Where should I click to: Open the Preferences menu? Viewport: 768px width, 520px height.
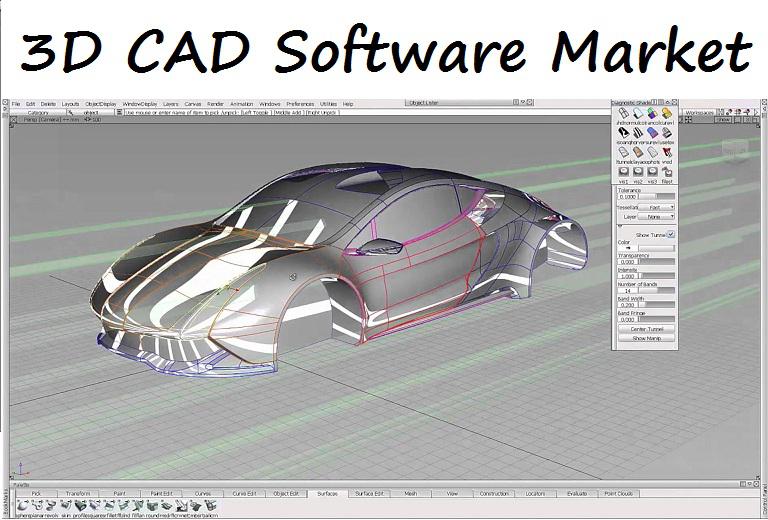[x=300, y=104]
